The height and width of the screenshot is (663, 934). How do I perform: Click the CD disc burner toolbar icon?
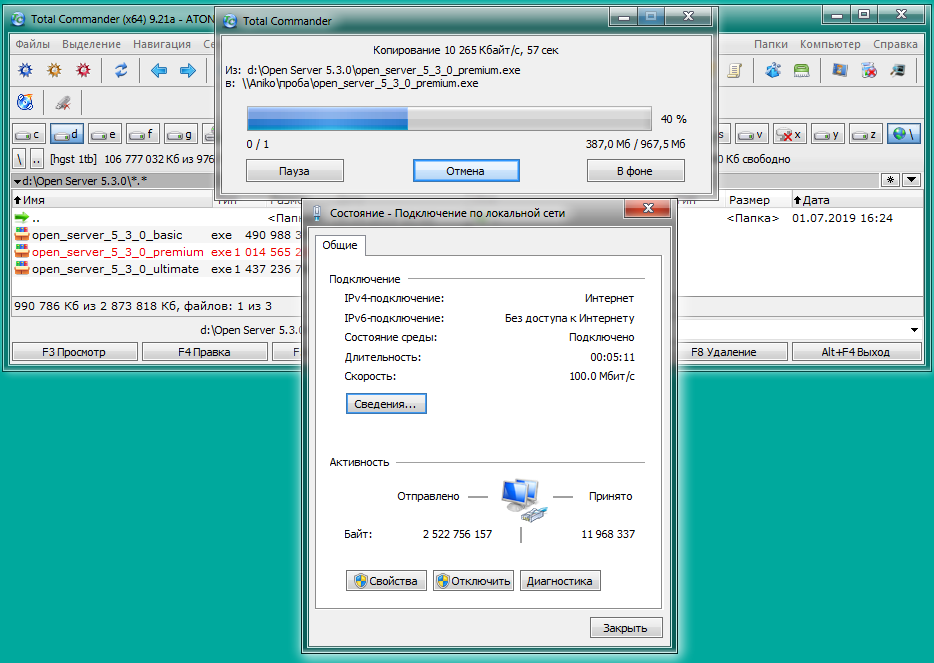click(25, 102)
